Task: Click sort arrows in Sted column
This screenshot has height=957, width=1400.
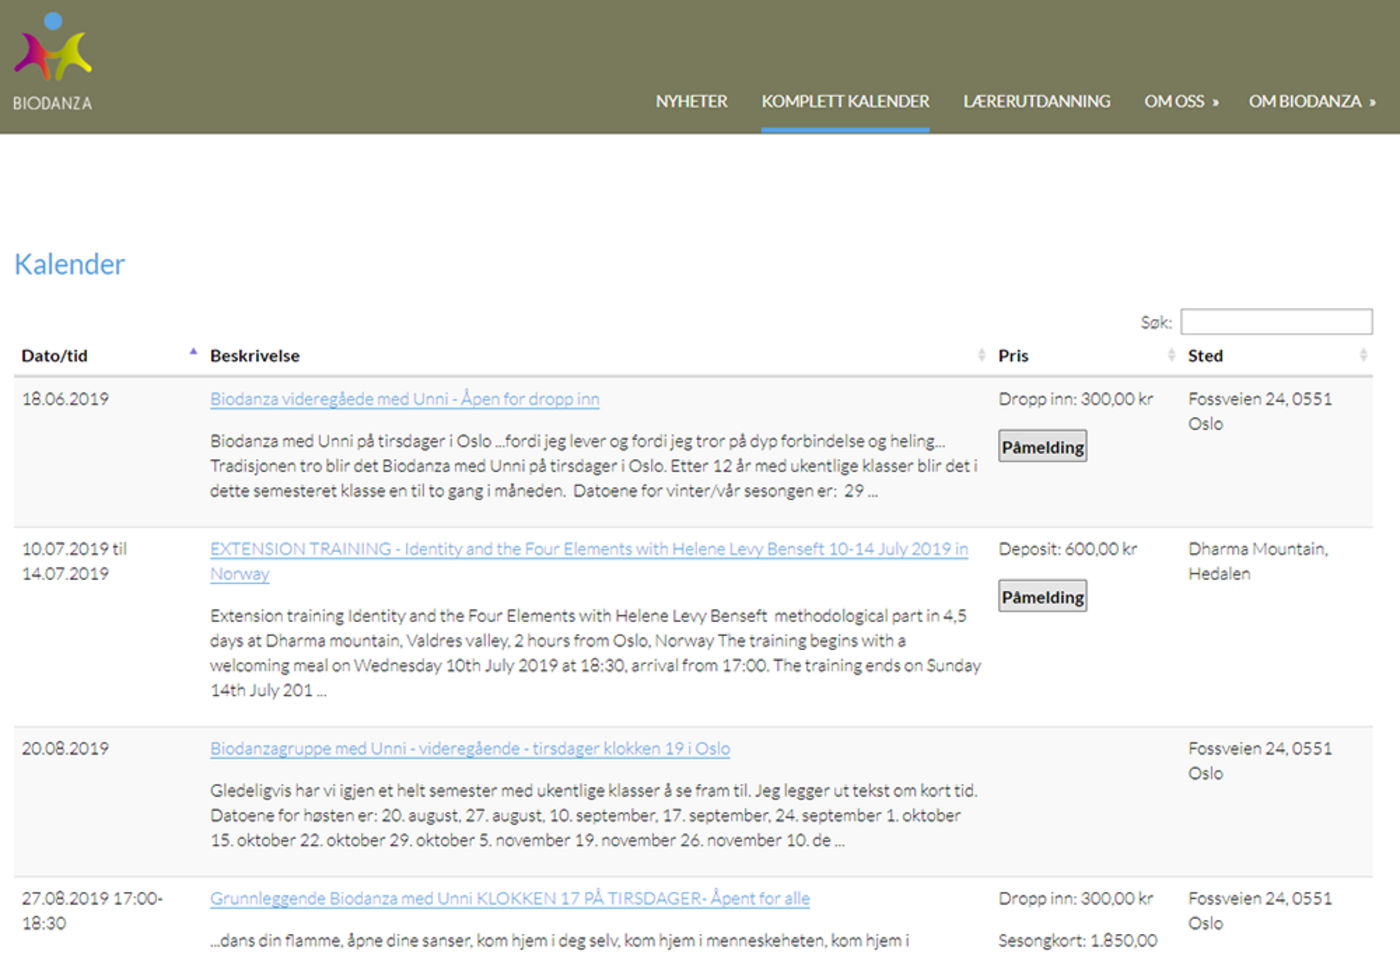Action: point(1363,355)
